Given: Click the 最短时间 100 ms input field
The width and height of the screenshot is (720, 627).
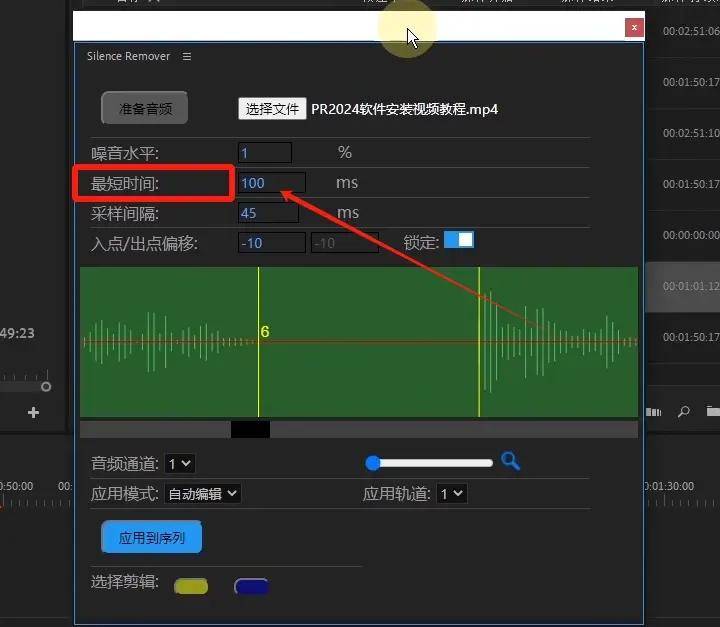Looking at the screenshot, I should tap(272, 183).
